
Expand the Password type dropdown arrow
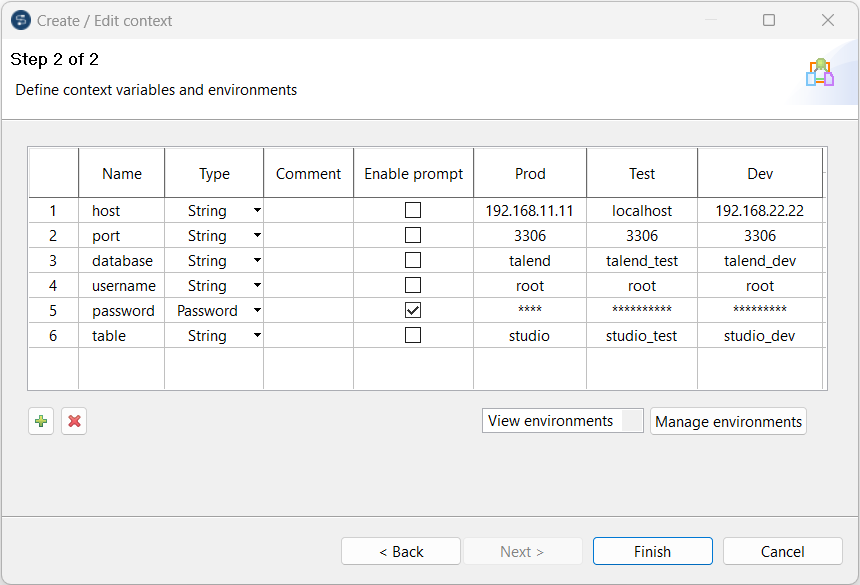(257, 311)
